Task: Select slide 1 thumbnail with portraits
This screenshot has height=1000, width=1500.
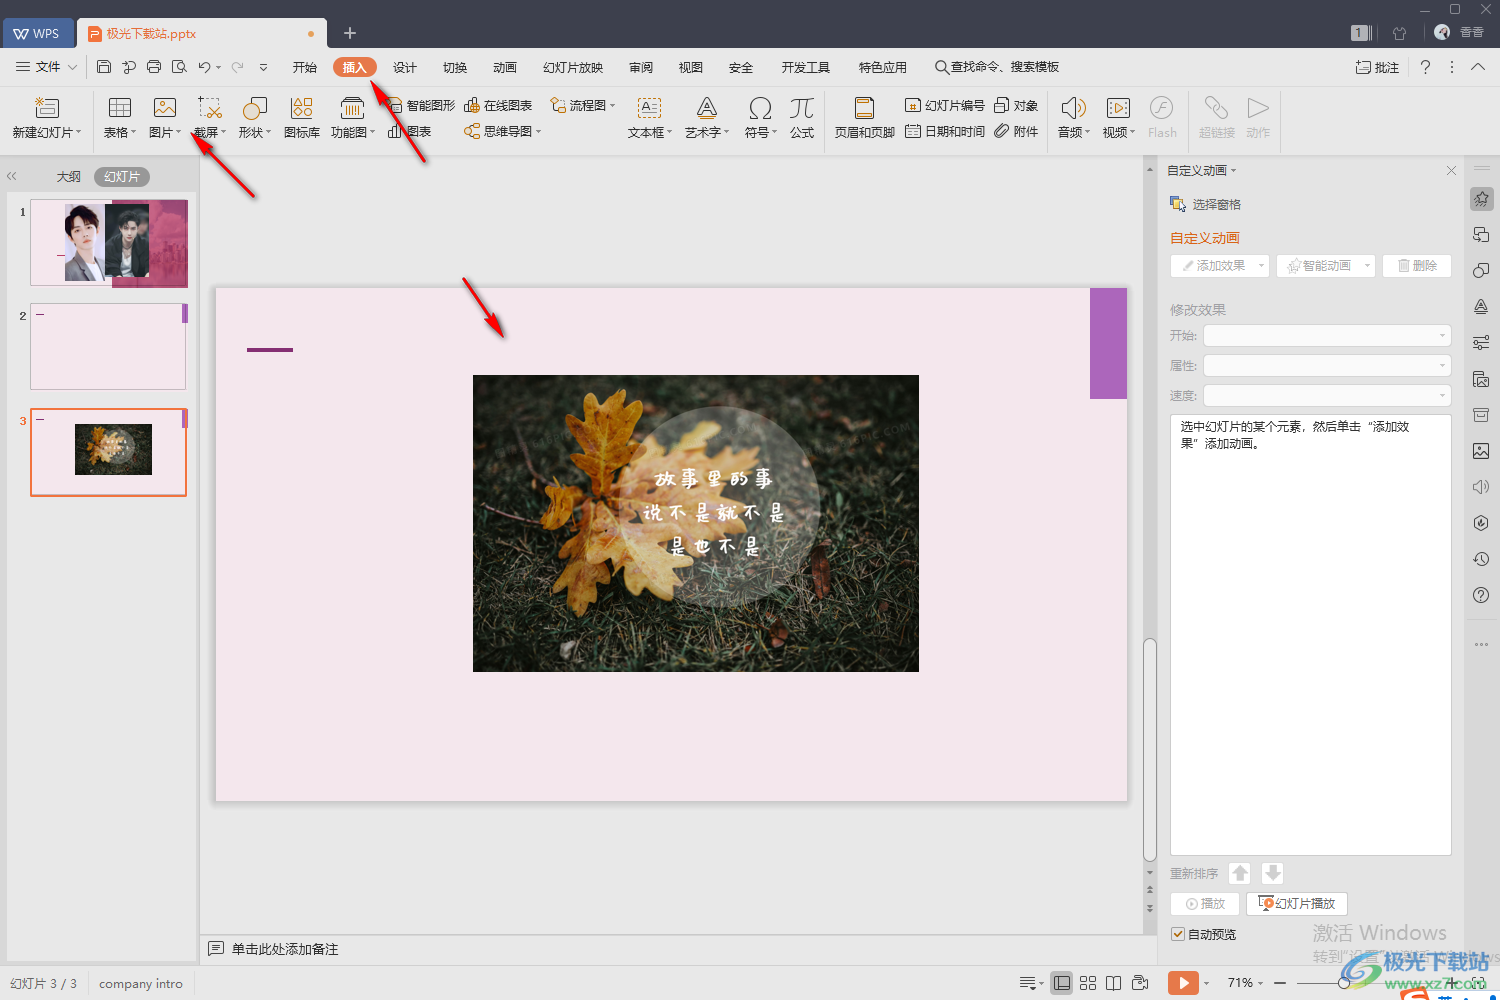Action: pos(109,243)
